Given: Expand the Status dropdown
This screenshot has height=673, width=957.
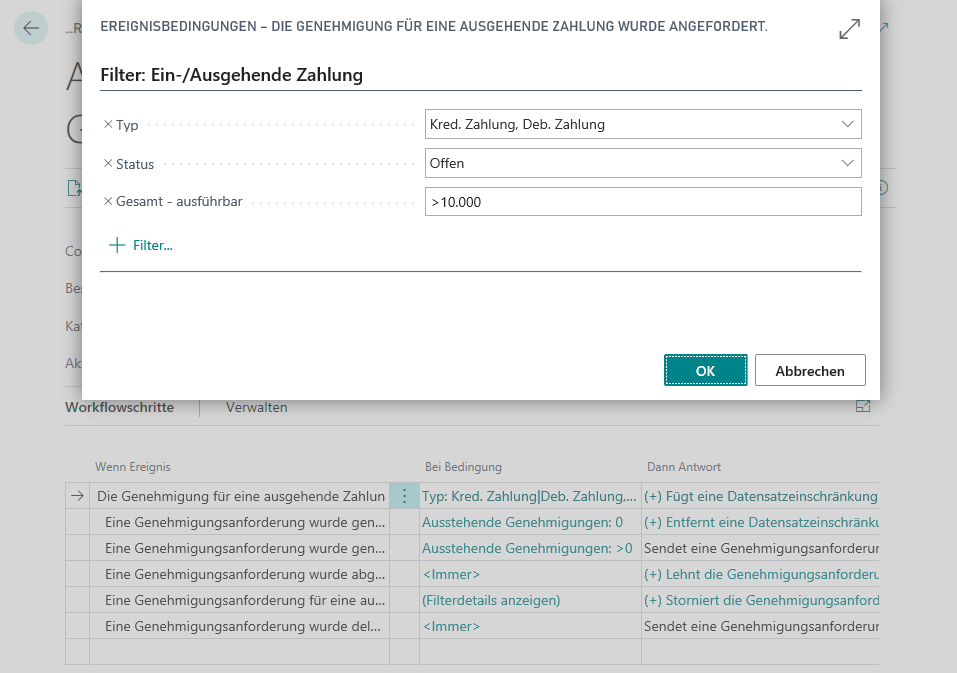Looking at the screenshot, I should (848, 163).
